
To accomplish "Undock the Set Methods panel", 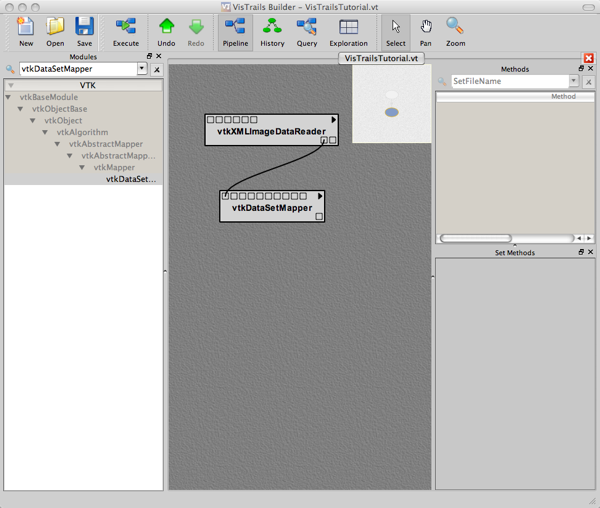I will (581, 252).
